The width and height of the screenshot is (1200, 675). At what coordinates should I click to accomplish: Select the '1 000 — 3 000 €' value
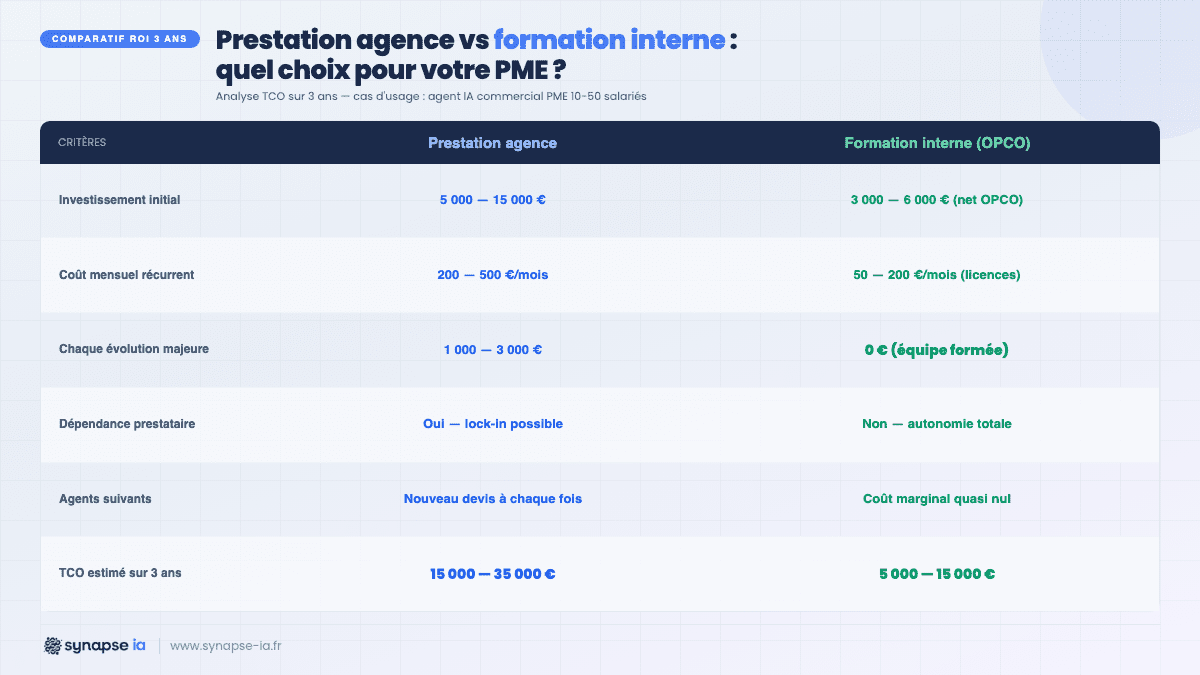coord(492,350)
